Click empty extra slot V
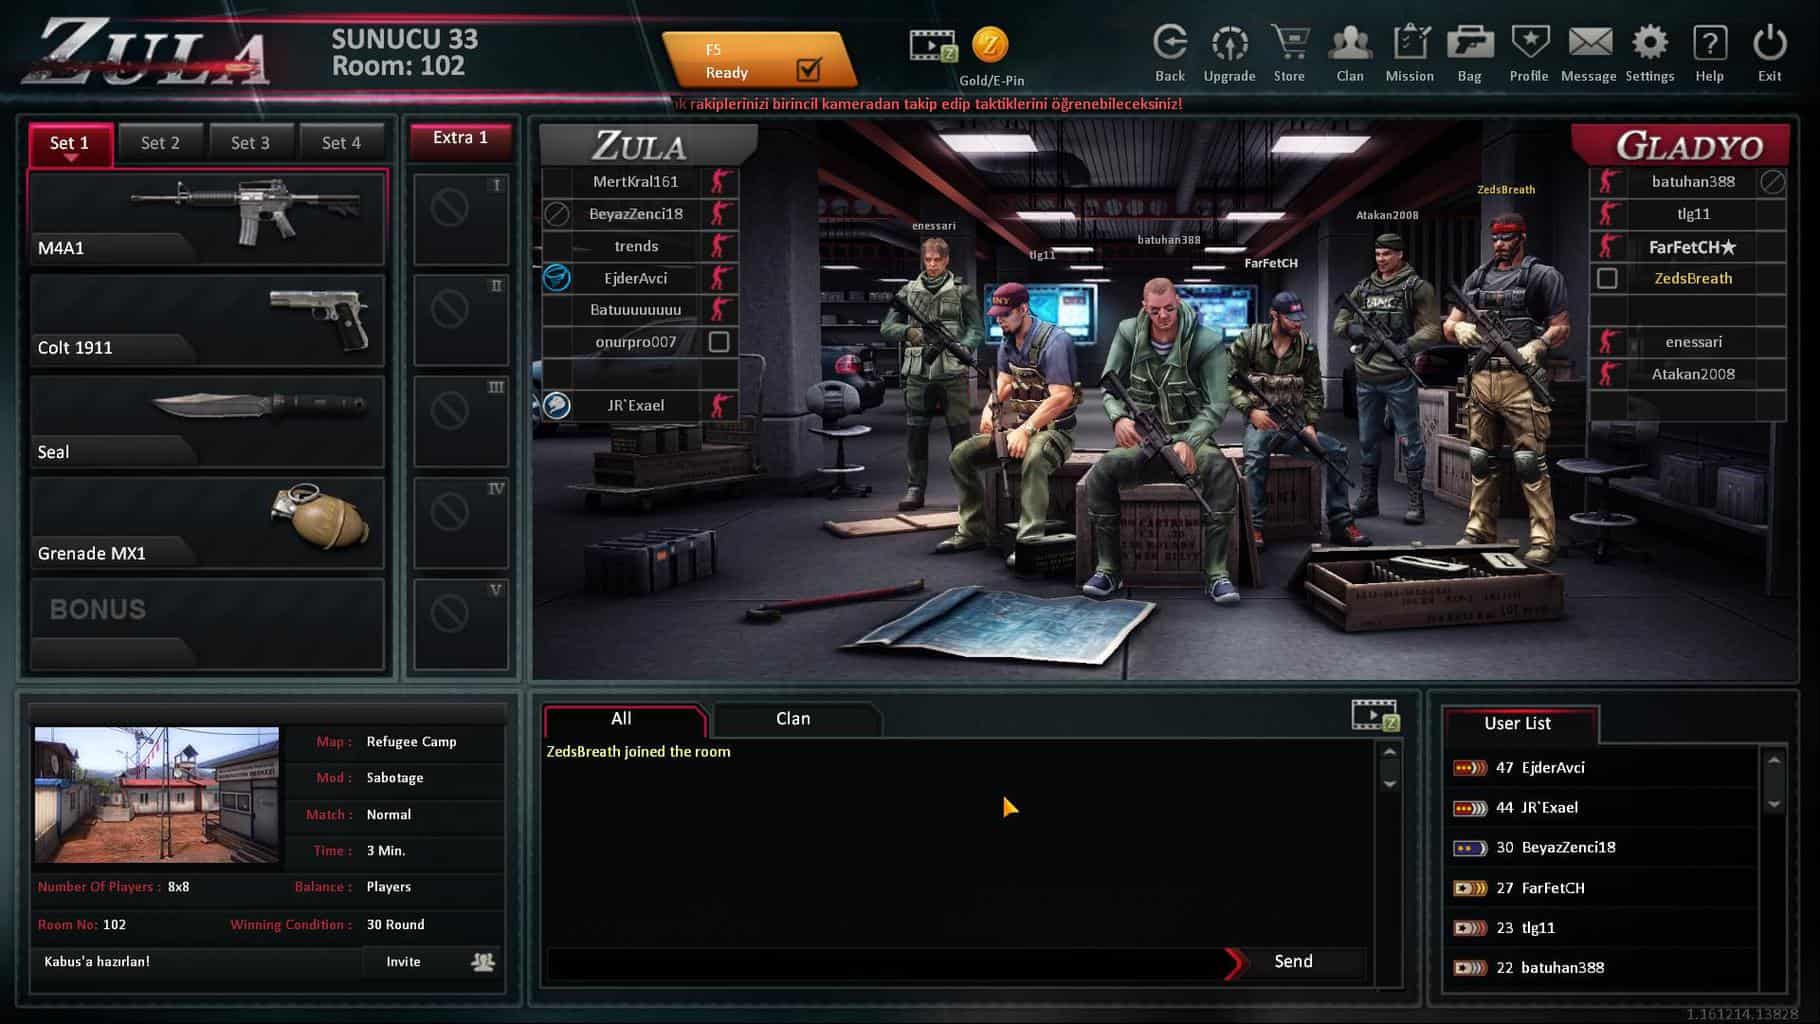 click(x=460, y=624)
